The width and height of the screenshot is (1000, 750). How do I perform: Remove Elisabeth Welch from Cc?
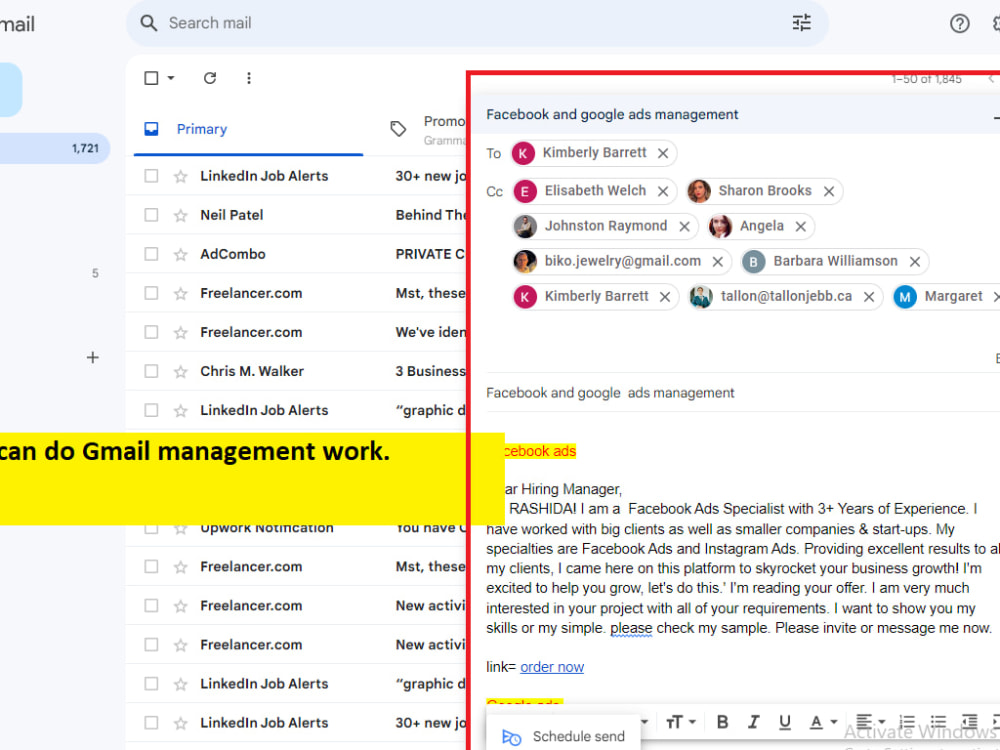point(663,191)
